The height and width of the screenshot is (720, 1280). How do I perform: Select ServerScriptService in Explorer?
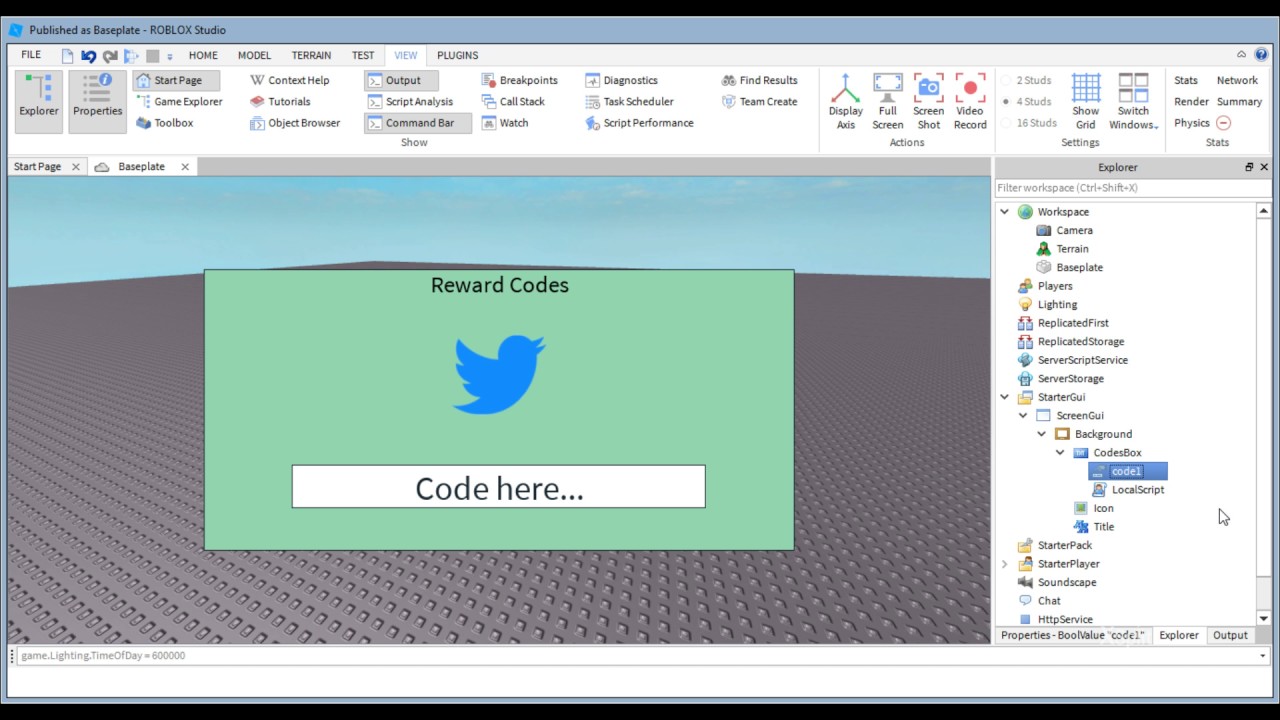[x=1082, y=360]
